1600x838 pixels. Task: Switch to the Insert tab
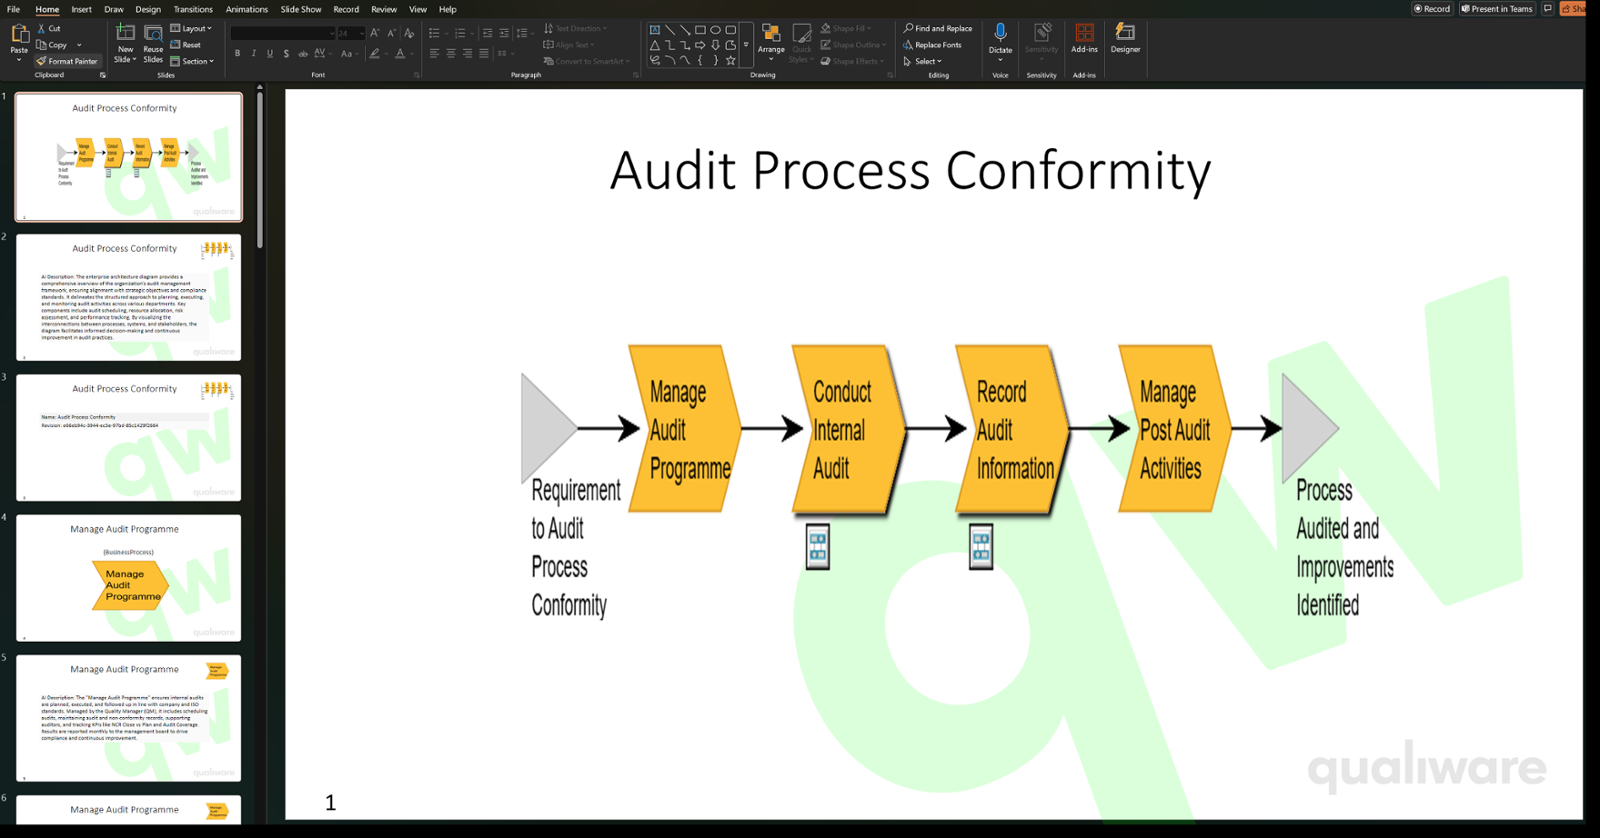tap(81, 9)
